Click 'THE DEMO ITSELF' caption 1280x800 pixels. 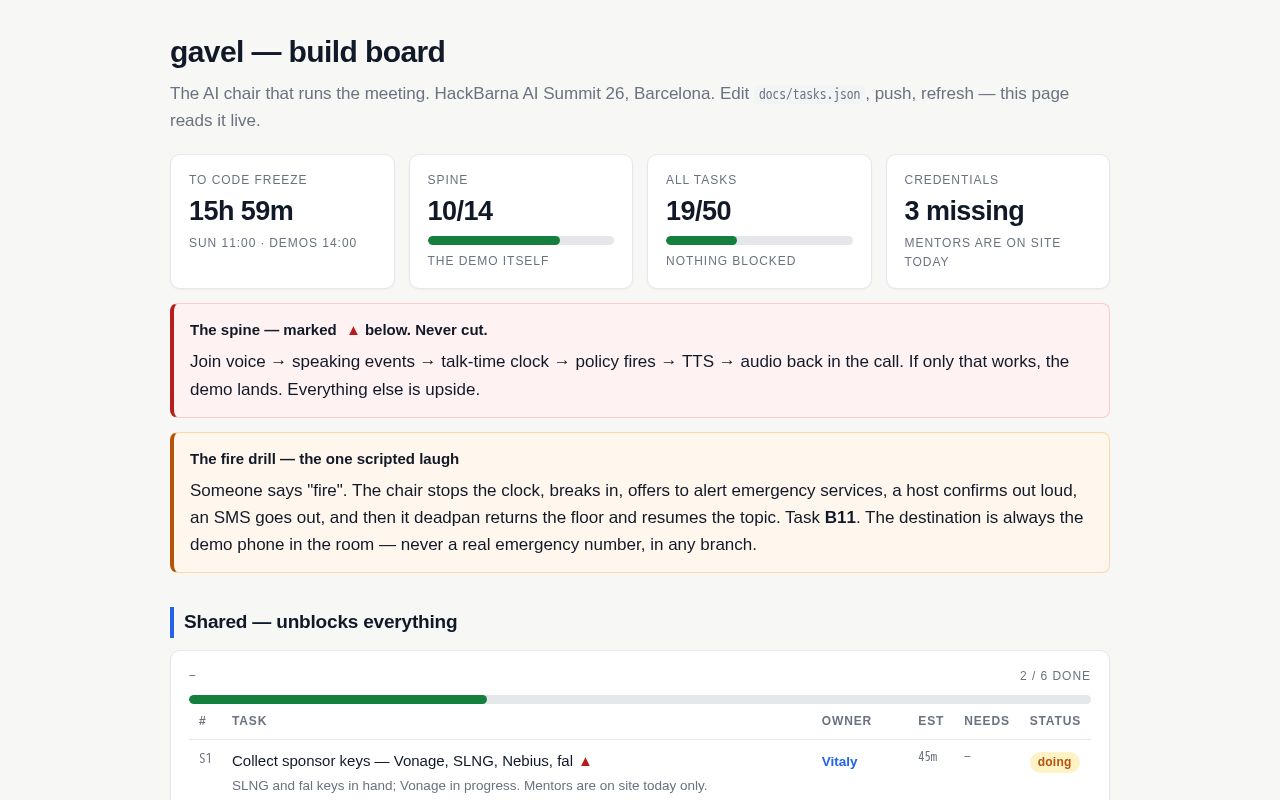click(488, 261)
